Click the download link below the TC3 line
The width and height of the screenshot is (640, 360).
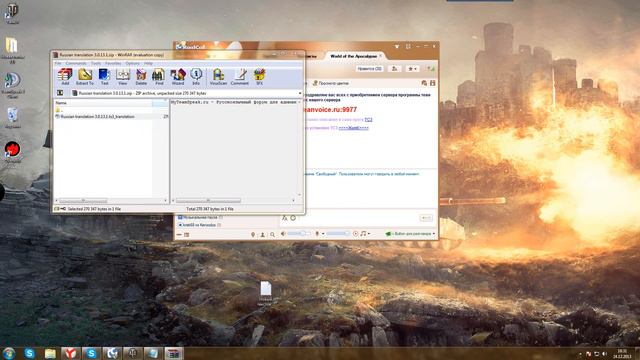coord(353,128)
